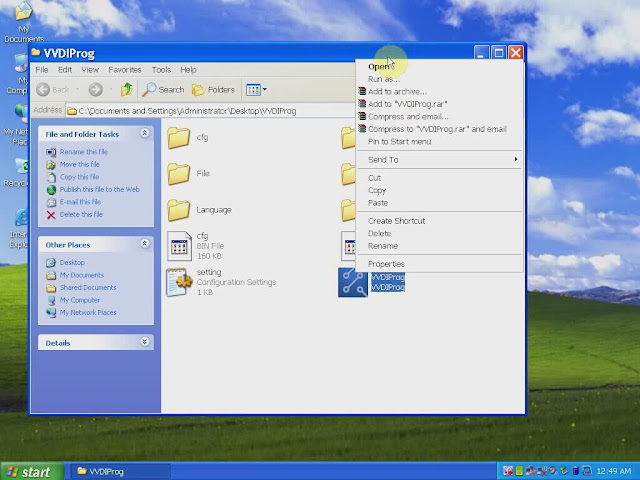Choose Paste in the context menu
This screenshot has width=640, height=480.
[440, 203]
